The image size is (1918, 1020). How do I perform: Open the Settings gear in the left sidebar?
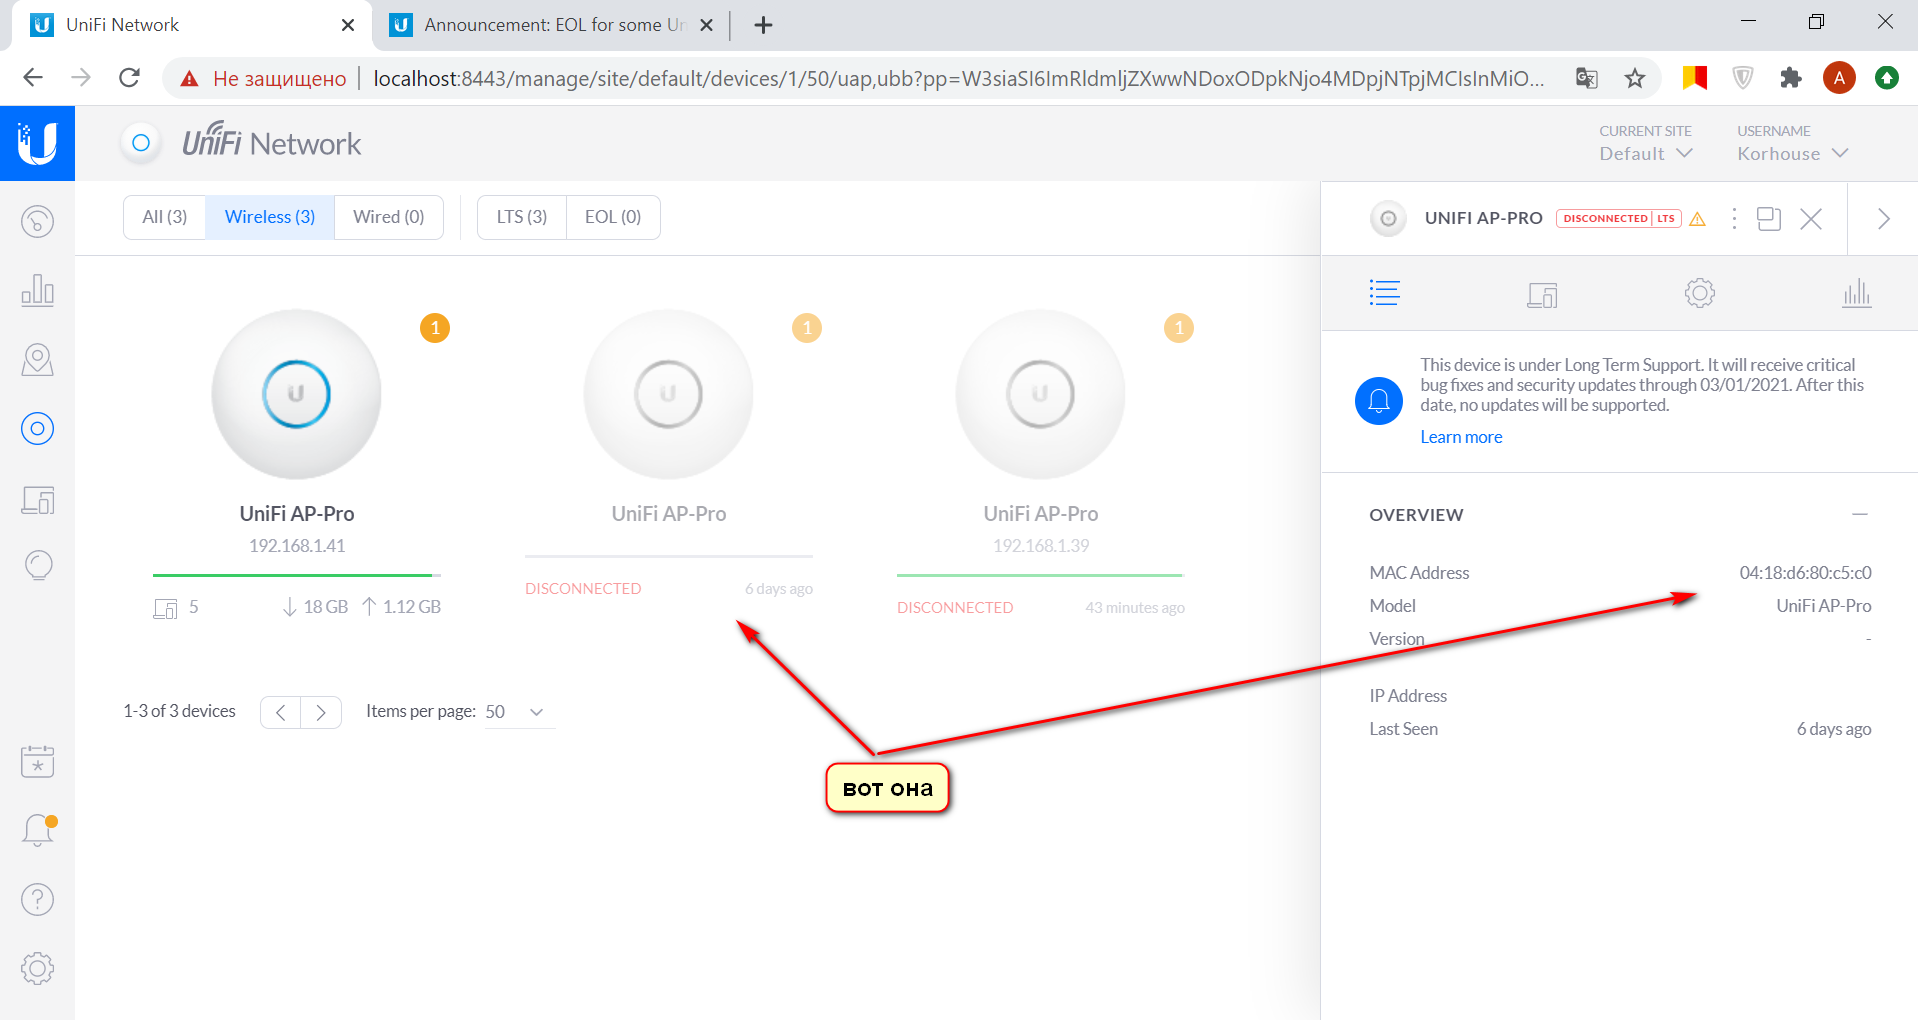tap(37, 968)
